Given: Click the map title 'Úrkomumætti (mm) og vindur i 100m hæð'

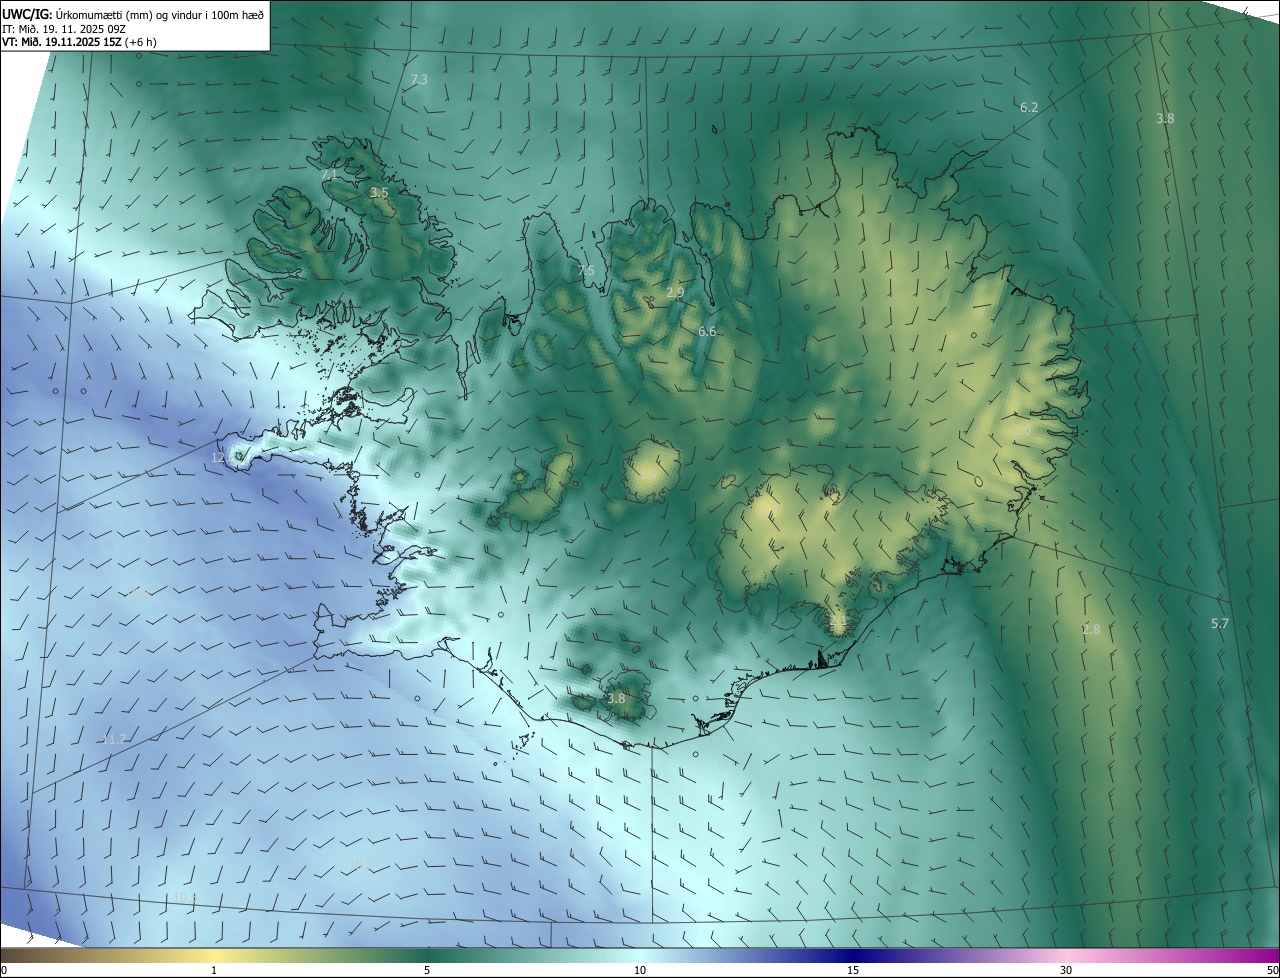Looking at the screenshot, I should tap(161, 15).
